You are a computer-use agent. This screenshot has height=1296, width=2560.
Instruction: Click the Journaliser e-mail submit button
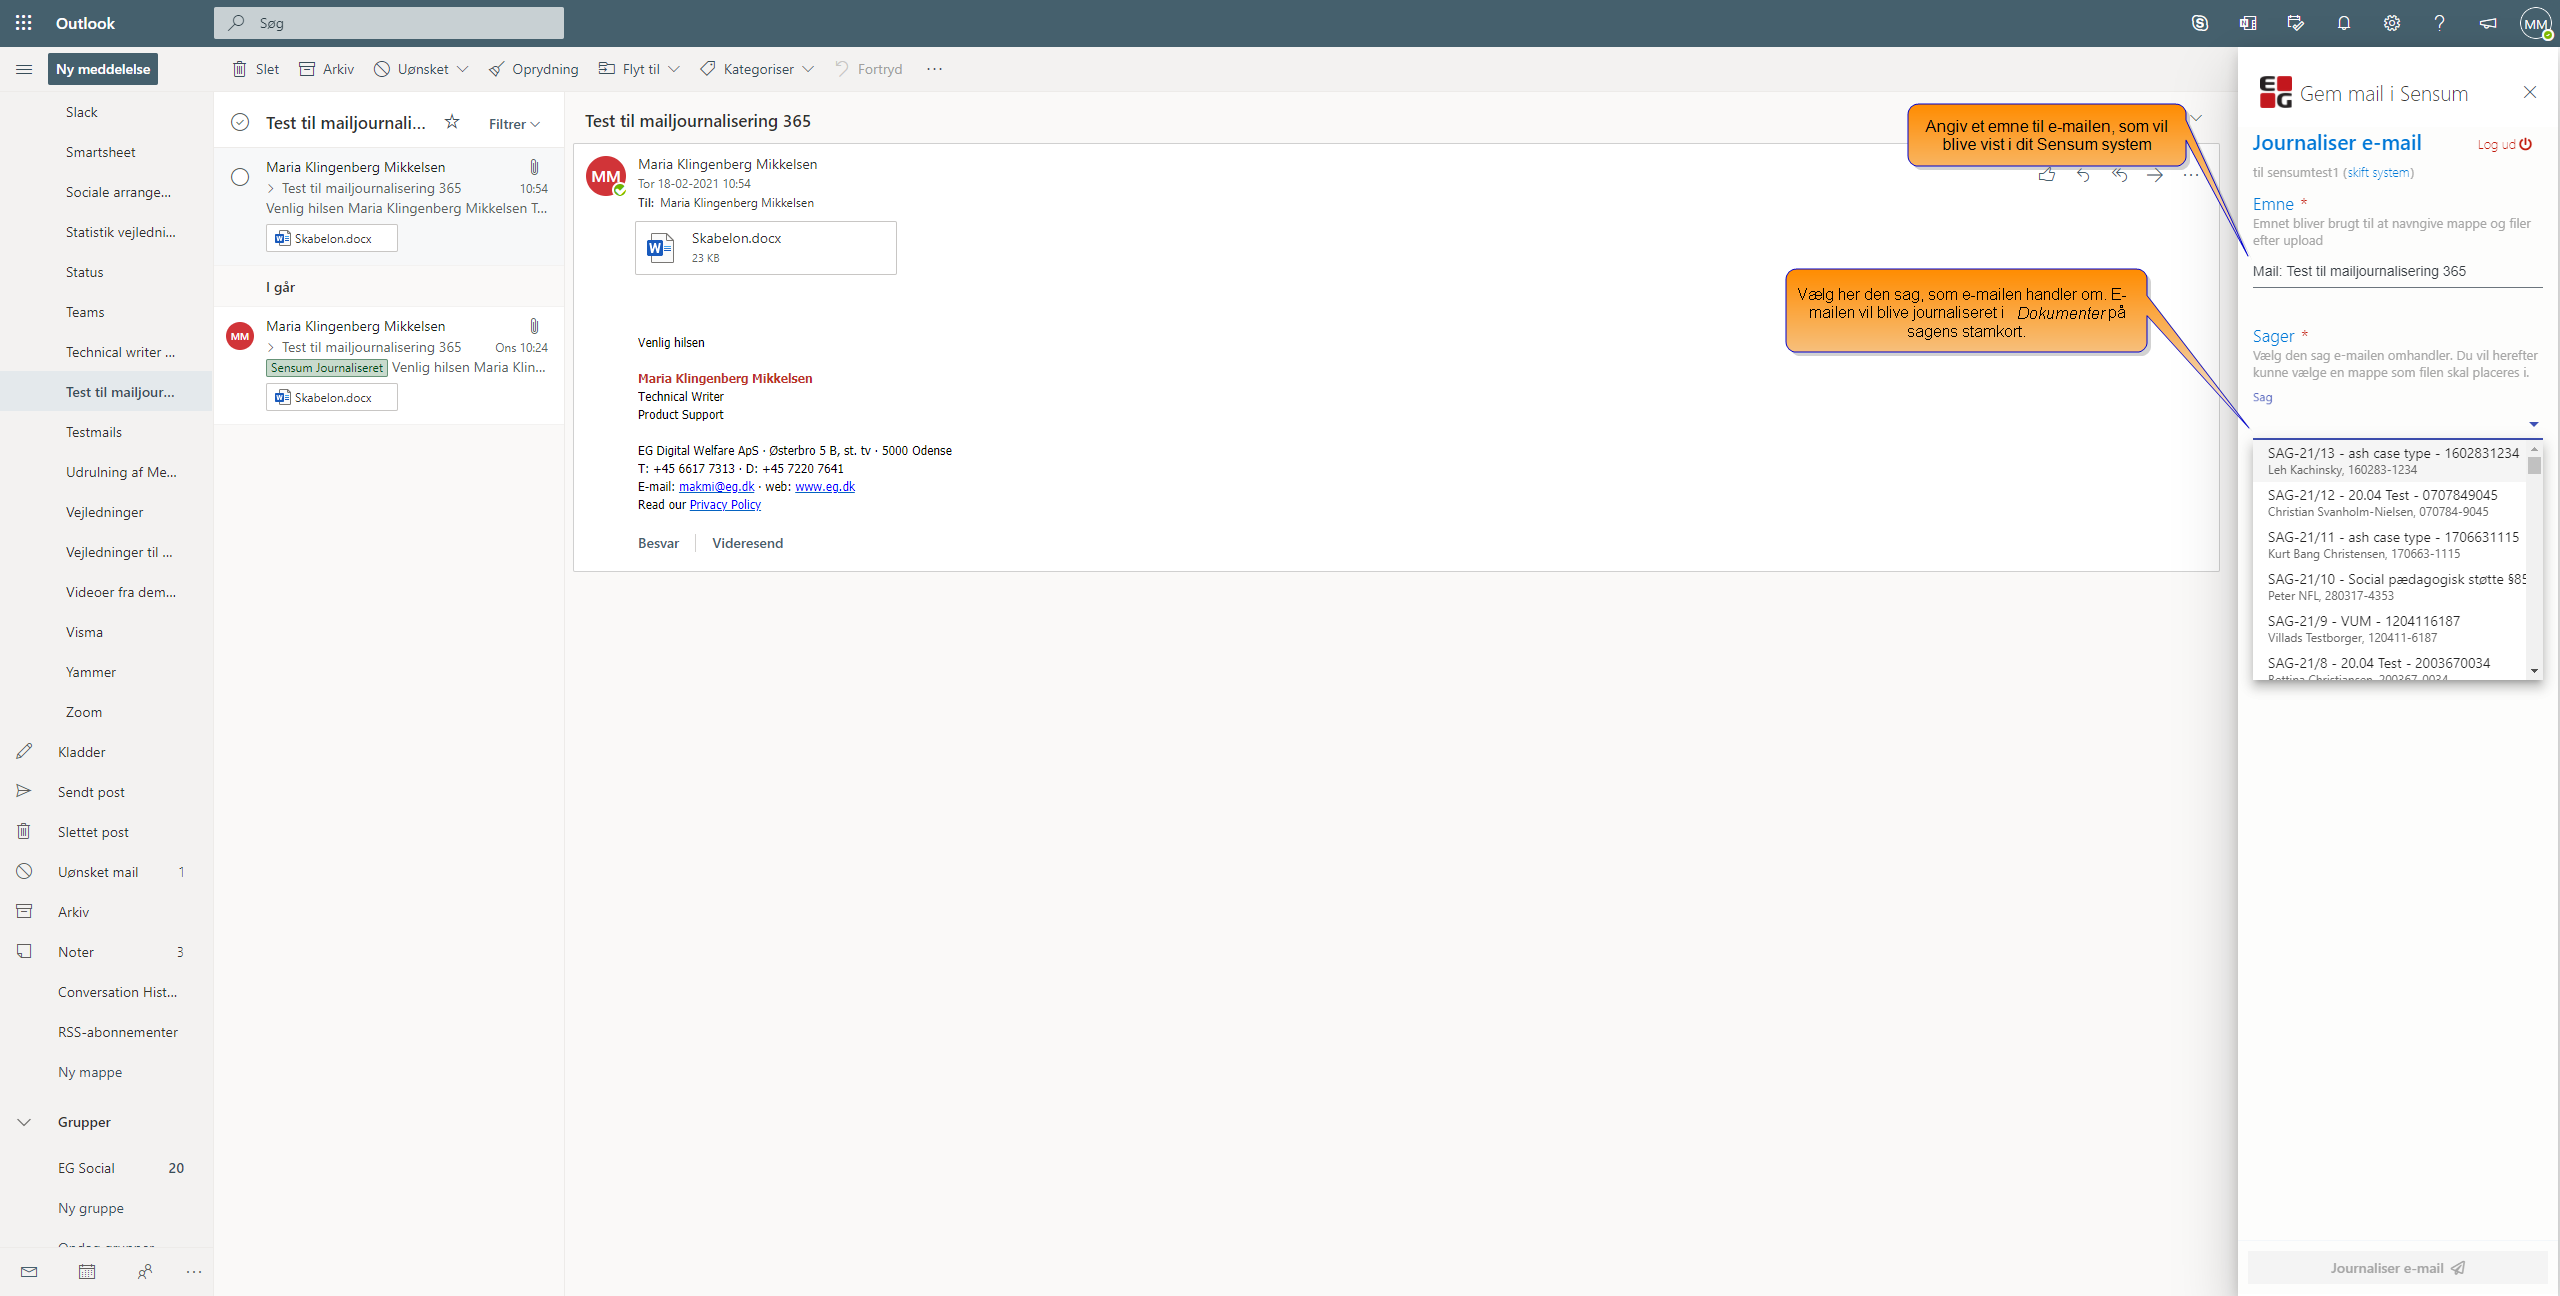2397,1268
